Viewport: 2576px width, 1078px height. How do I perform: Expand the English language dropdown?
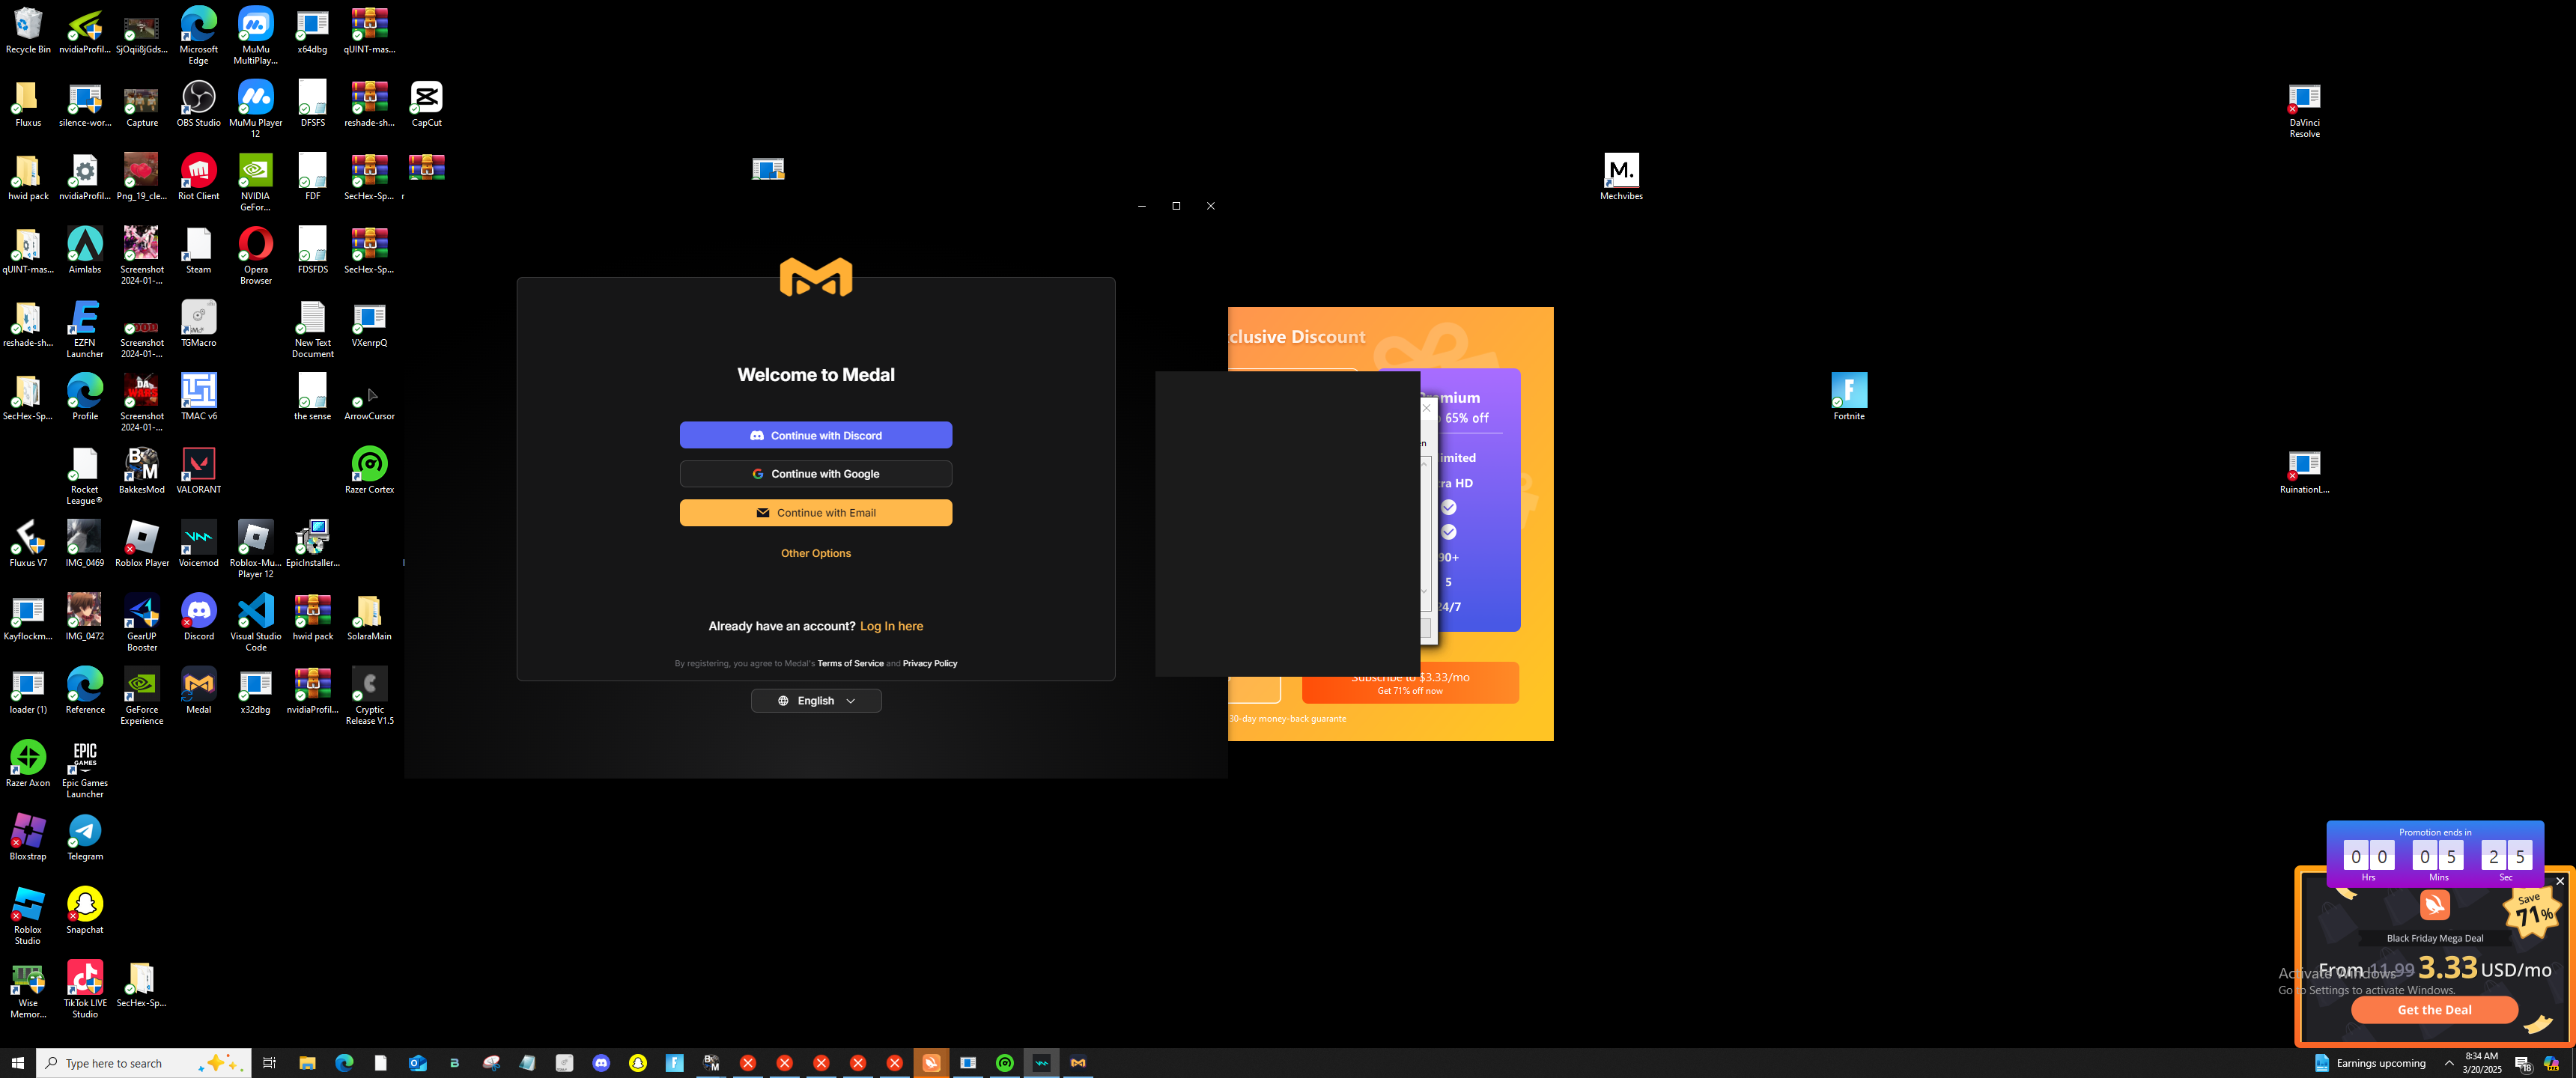pos(815,701)
